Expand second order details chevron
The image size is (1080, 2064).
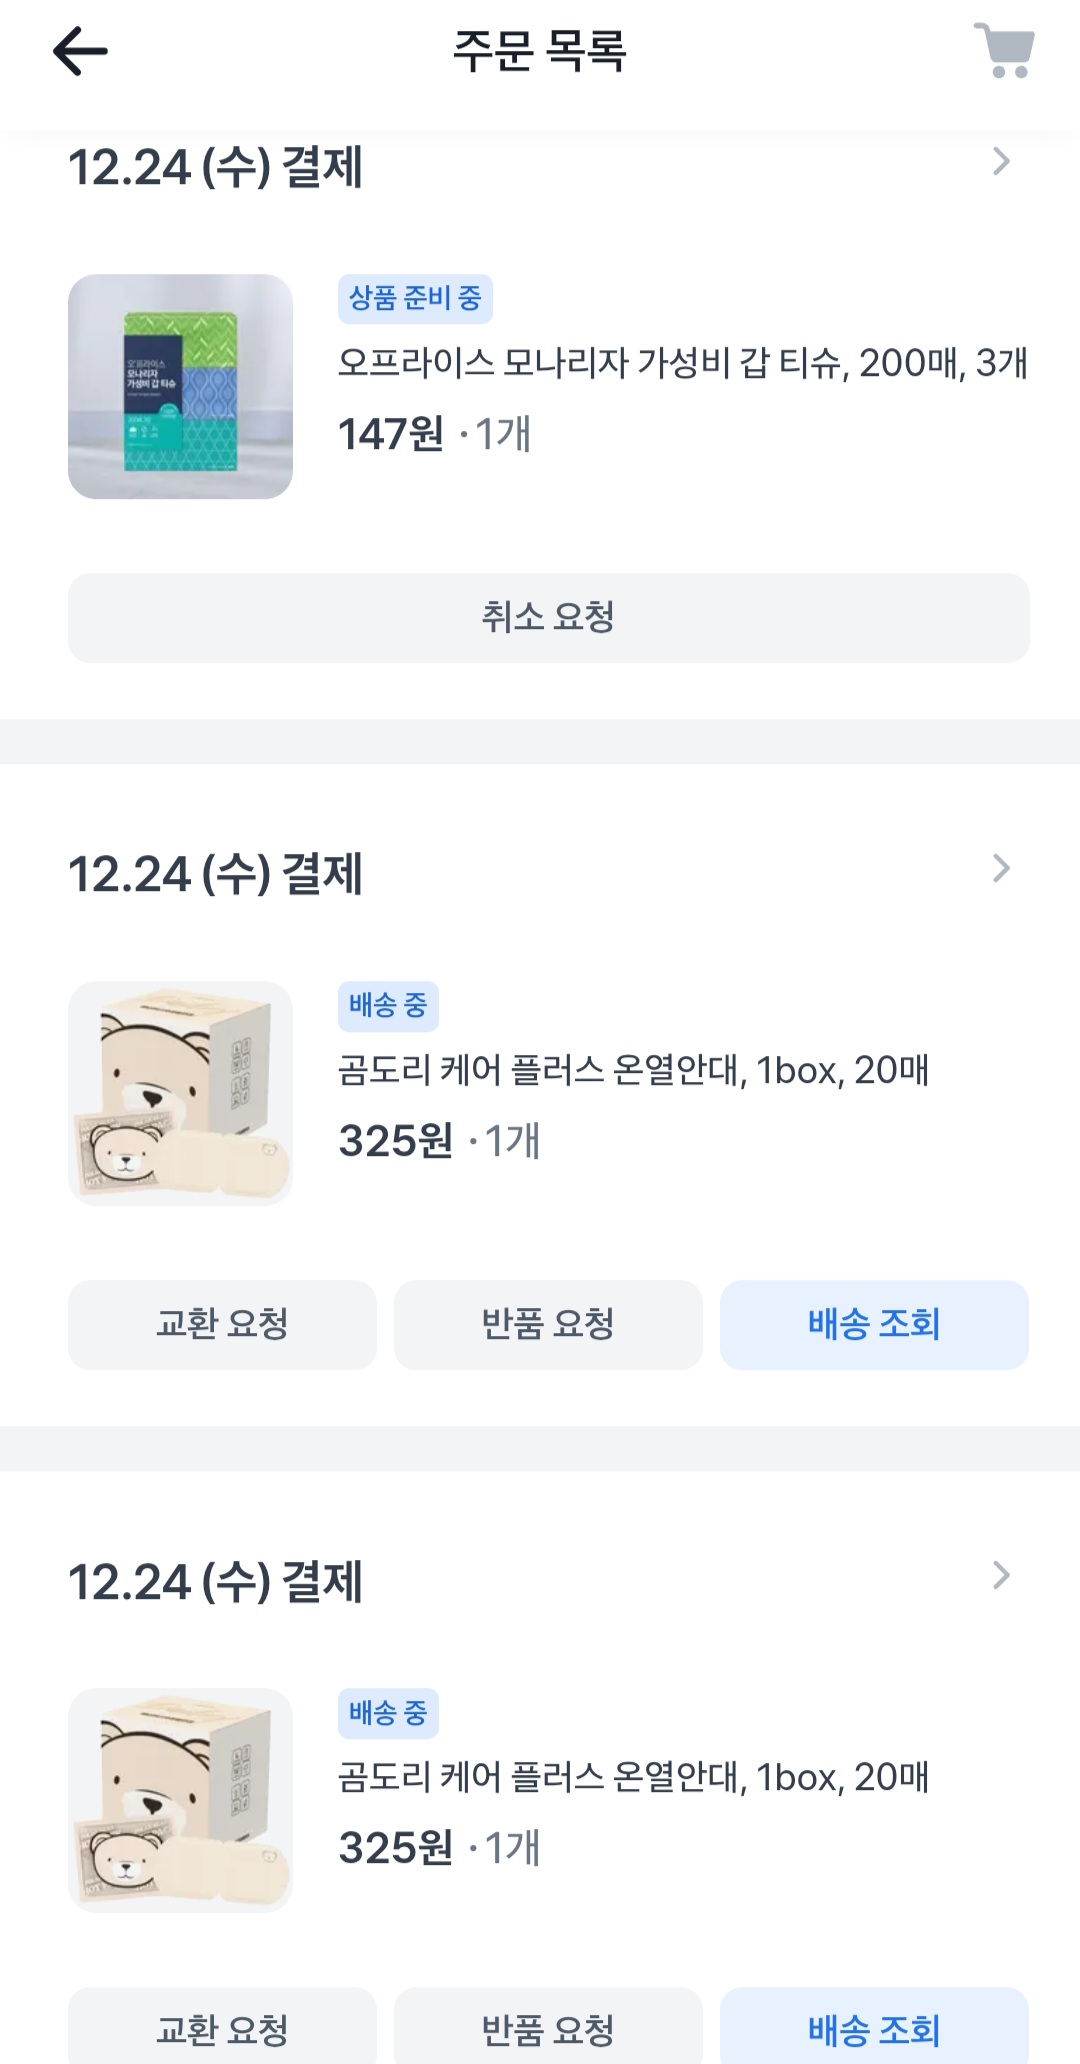[1001, 869]
